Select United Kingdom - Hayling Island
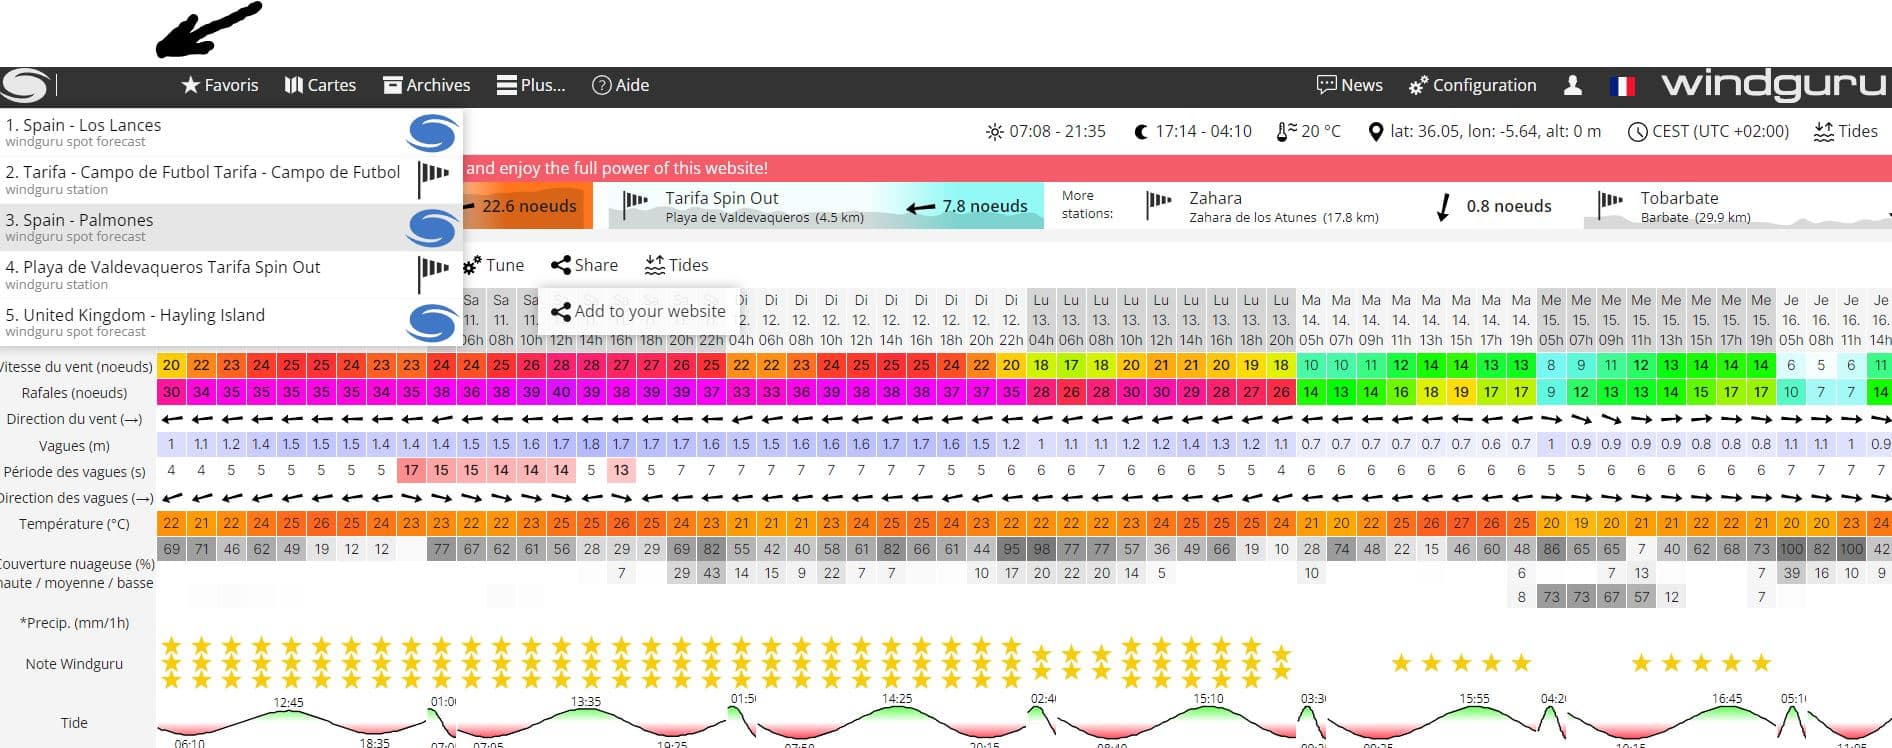The width and height of the screenshot is (1892, 748). pyautogui.click(x=231, y=322)
